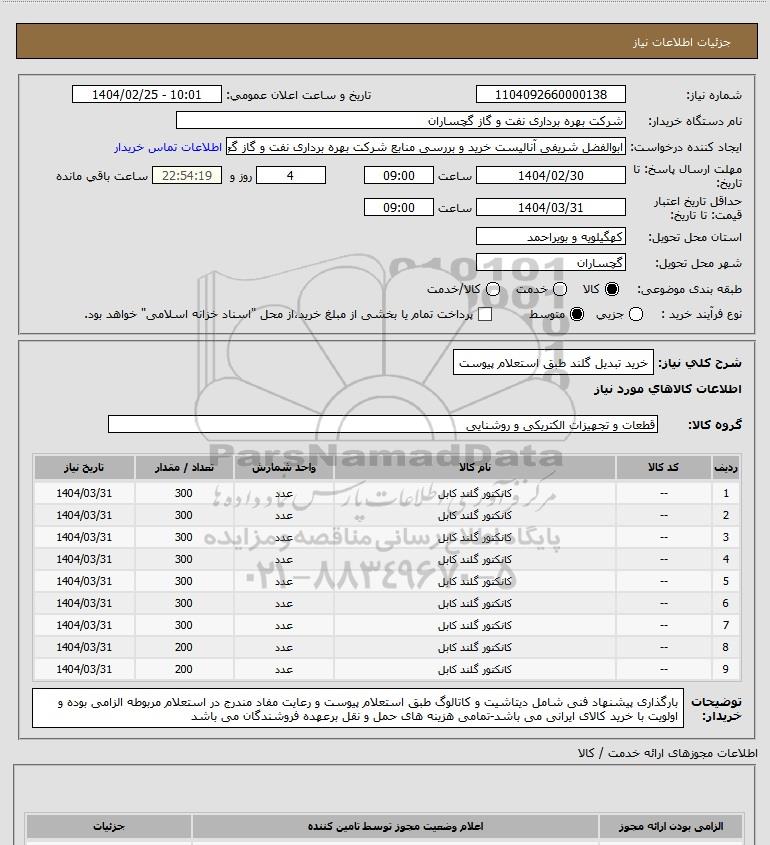The height and width of the screenshot is (845, 770).
Task: Click the response deadline time 09:00 field
Action: (x=399, y=175)
